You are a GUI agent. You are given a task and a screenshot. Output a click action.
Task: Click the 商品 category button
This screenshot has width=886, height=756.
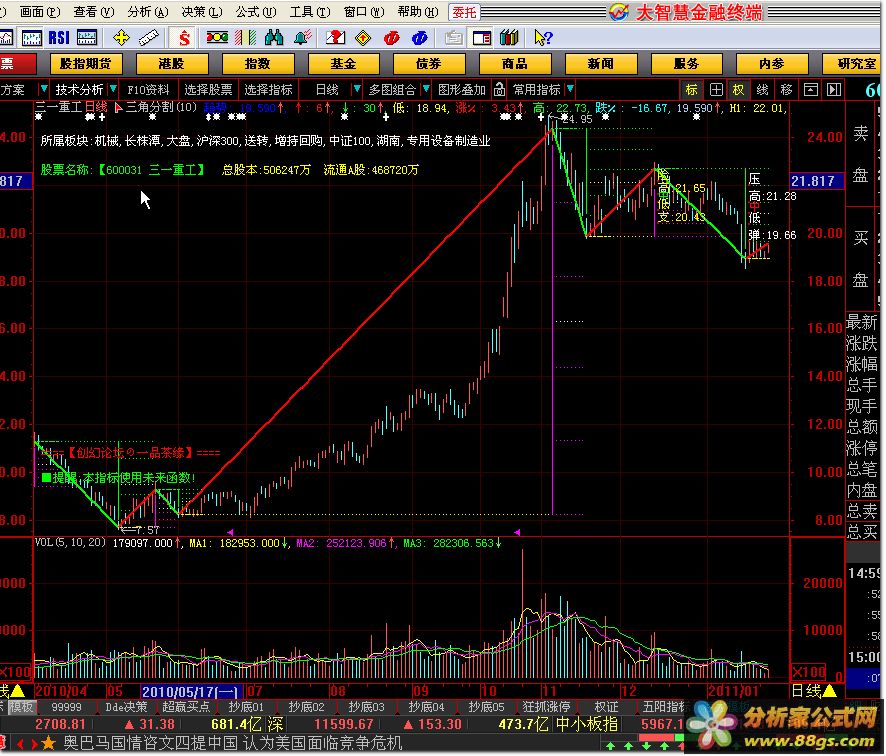click(515, 64)
